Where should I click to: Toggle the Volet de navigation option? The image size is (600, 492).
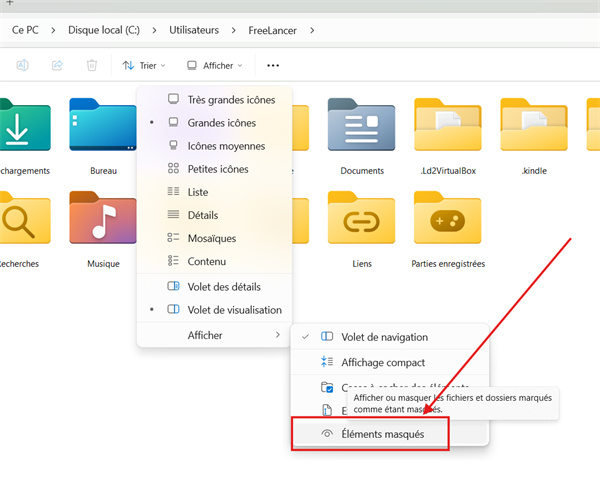click(384, 337)
